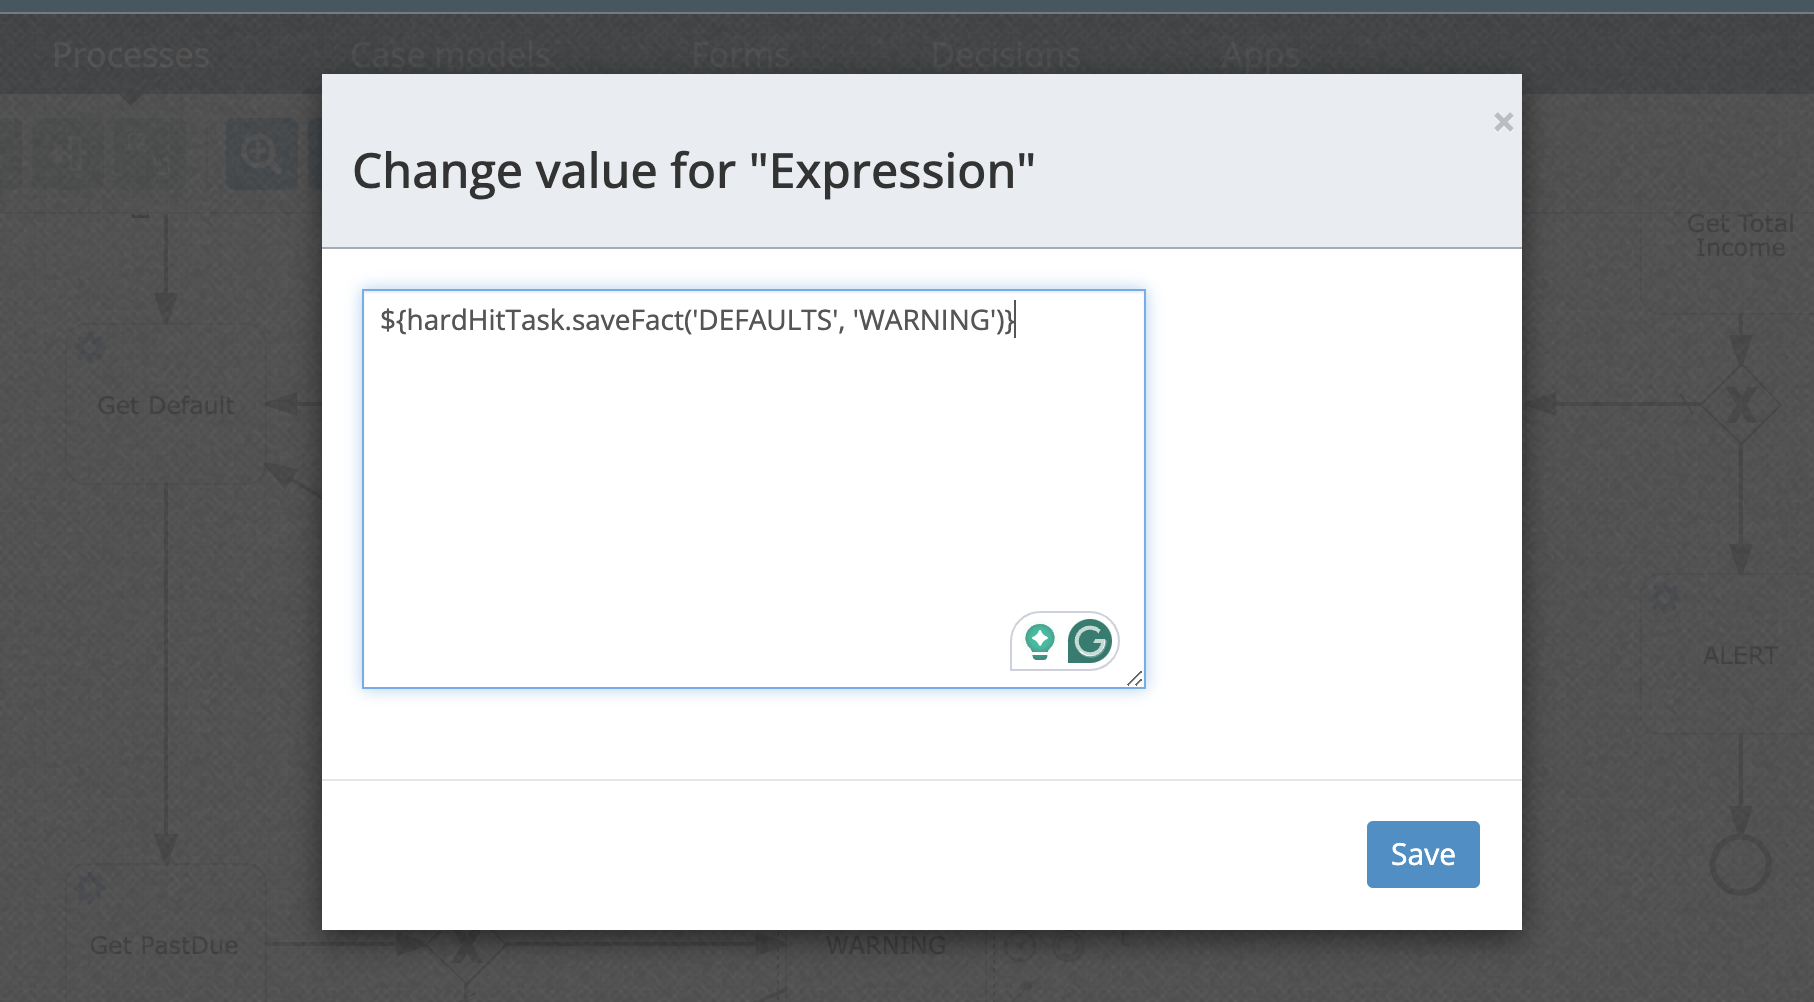Viewport: 1814px width, 1002px height.
Task: Select the end event circle below ALERT
Action: pos(1740,864)
